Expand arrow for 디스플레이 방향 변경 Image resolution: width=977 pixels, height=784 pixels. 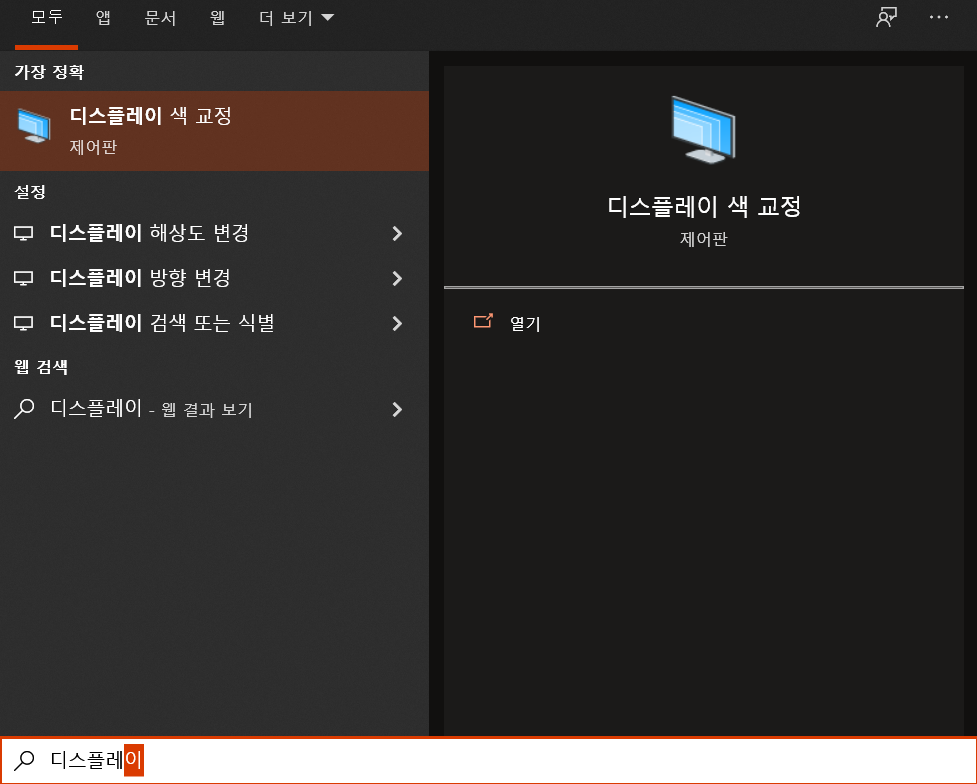pyautogui.click(x=397, y=279)
